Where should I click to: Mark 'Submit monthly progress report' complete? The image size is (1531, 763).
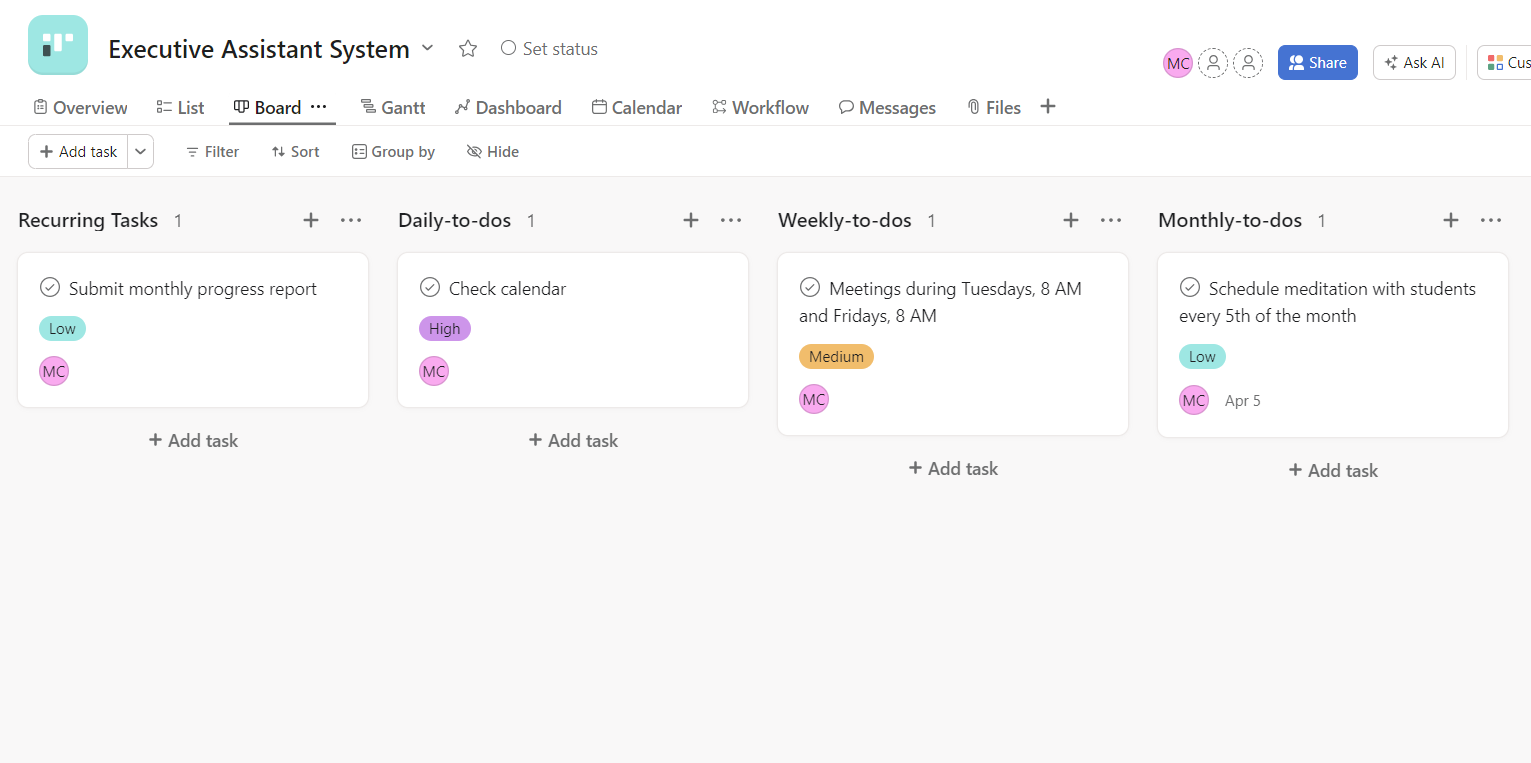(50, 288)
